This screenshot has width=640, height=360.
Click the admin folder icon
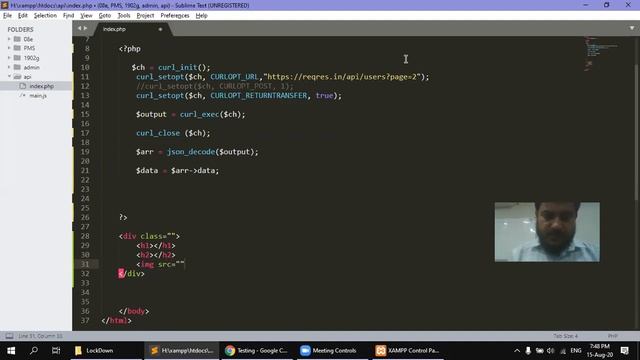click(x=17, y=67)
